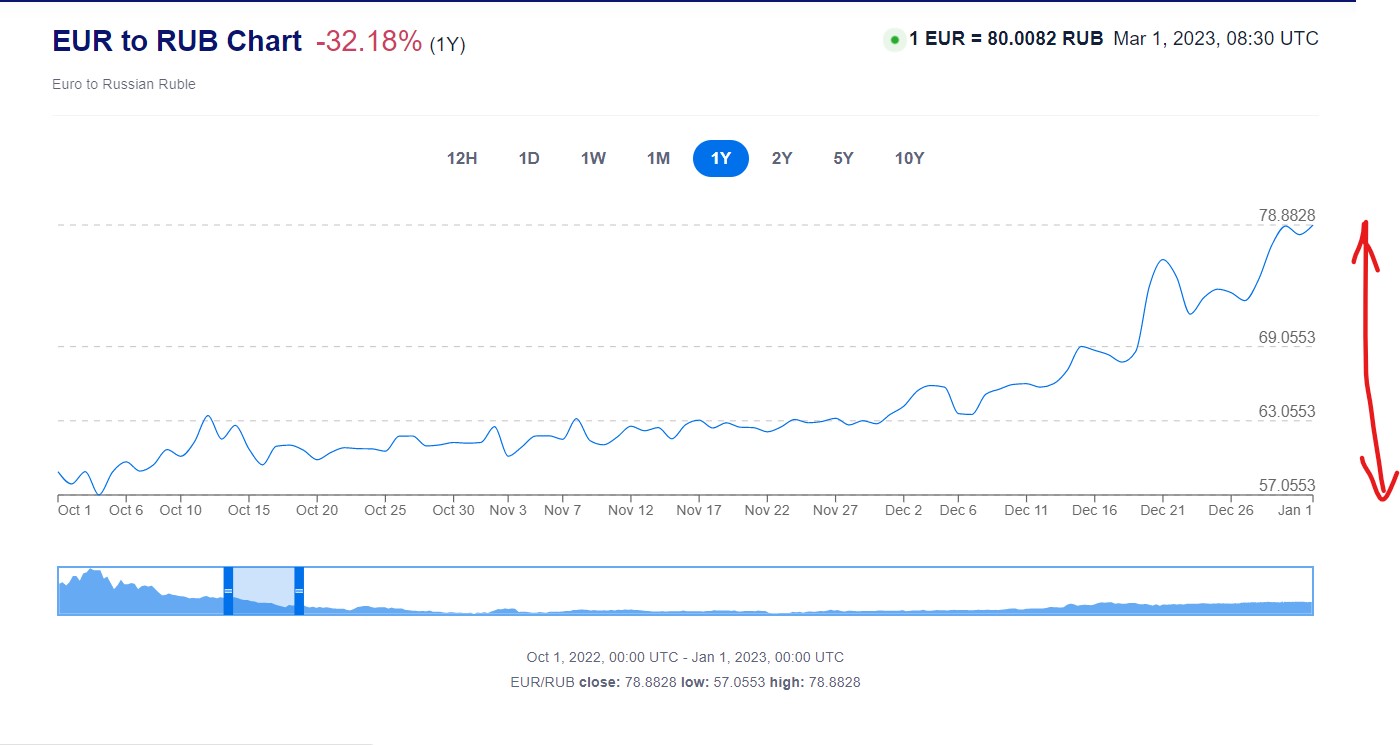1400x745 pixels.
Task: Click the EUR/RUB close low high summary
Action: [x=685, y=682]
